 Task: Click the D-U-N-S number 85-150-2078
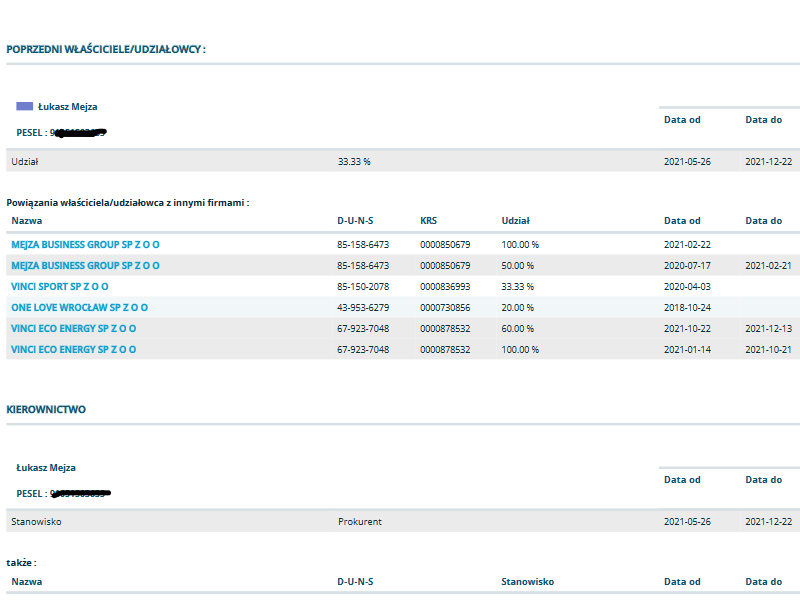[x=363, y=287]
